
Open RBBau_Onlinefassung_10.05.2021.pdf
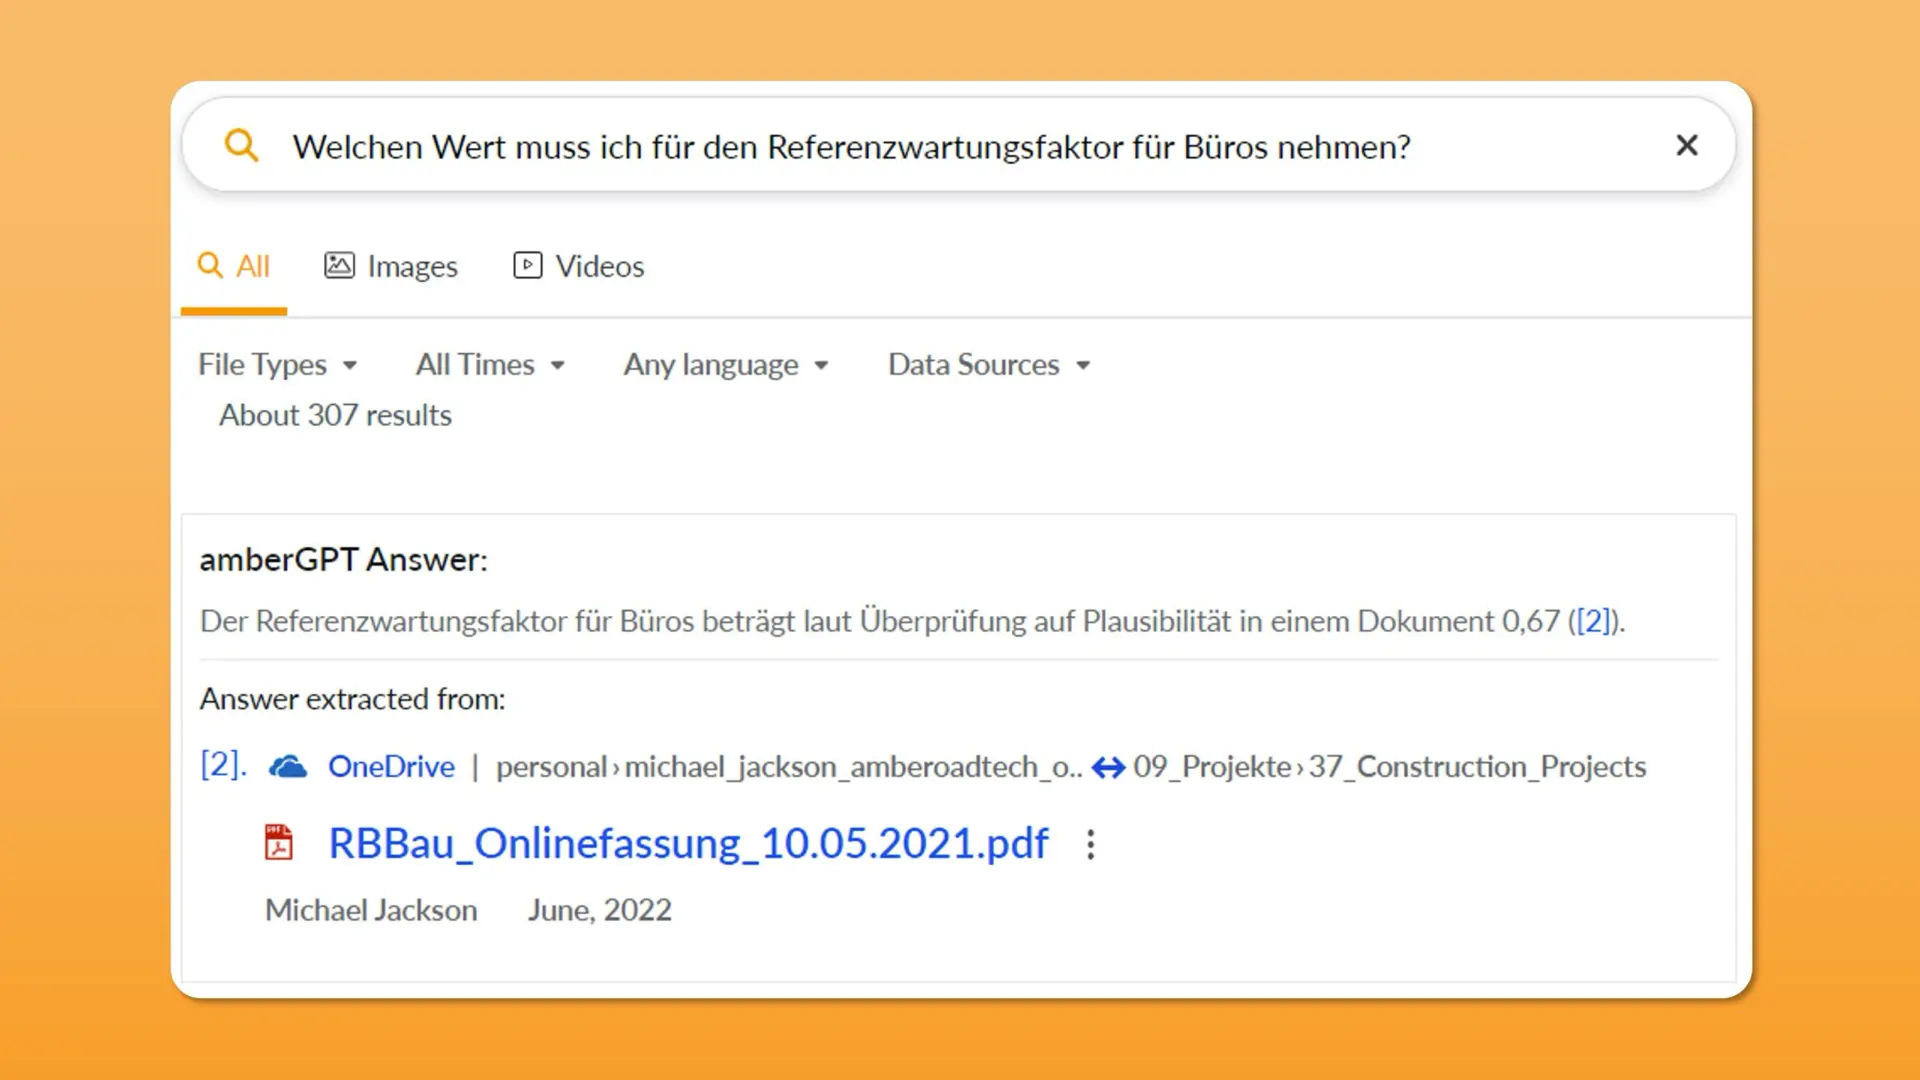point(687,843)
